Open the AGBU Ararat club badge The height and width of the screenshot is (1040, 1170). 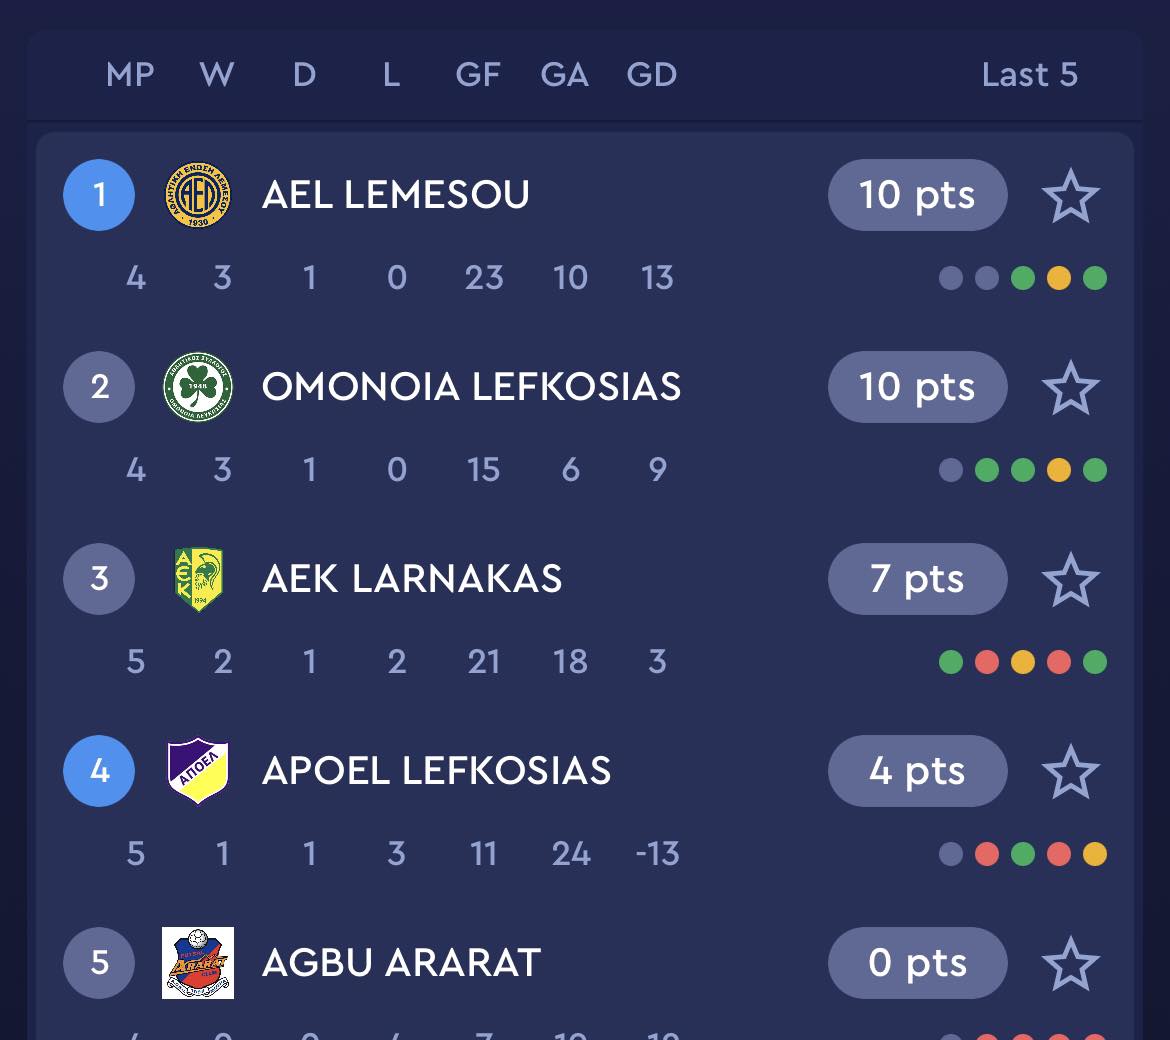pos(198,962)
